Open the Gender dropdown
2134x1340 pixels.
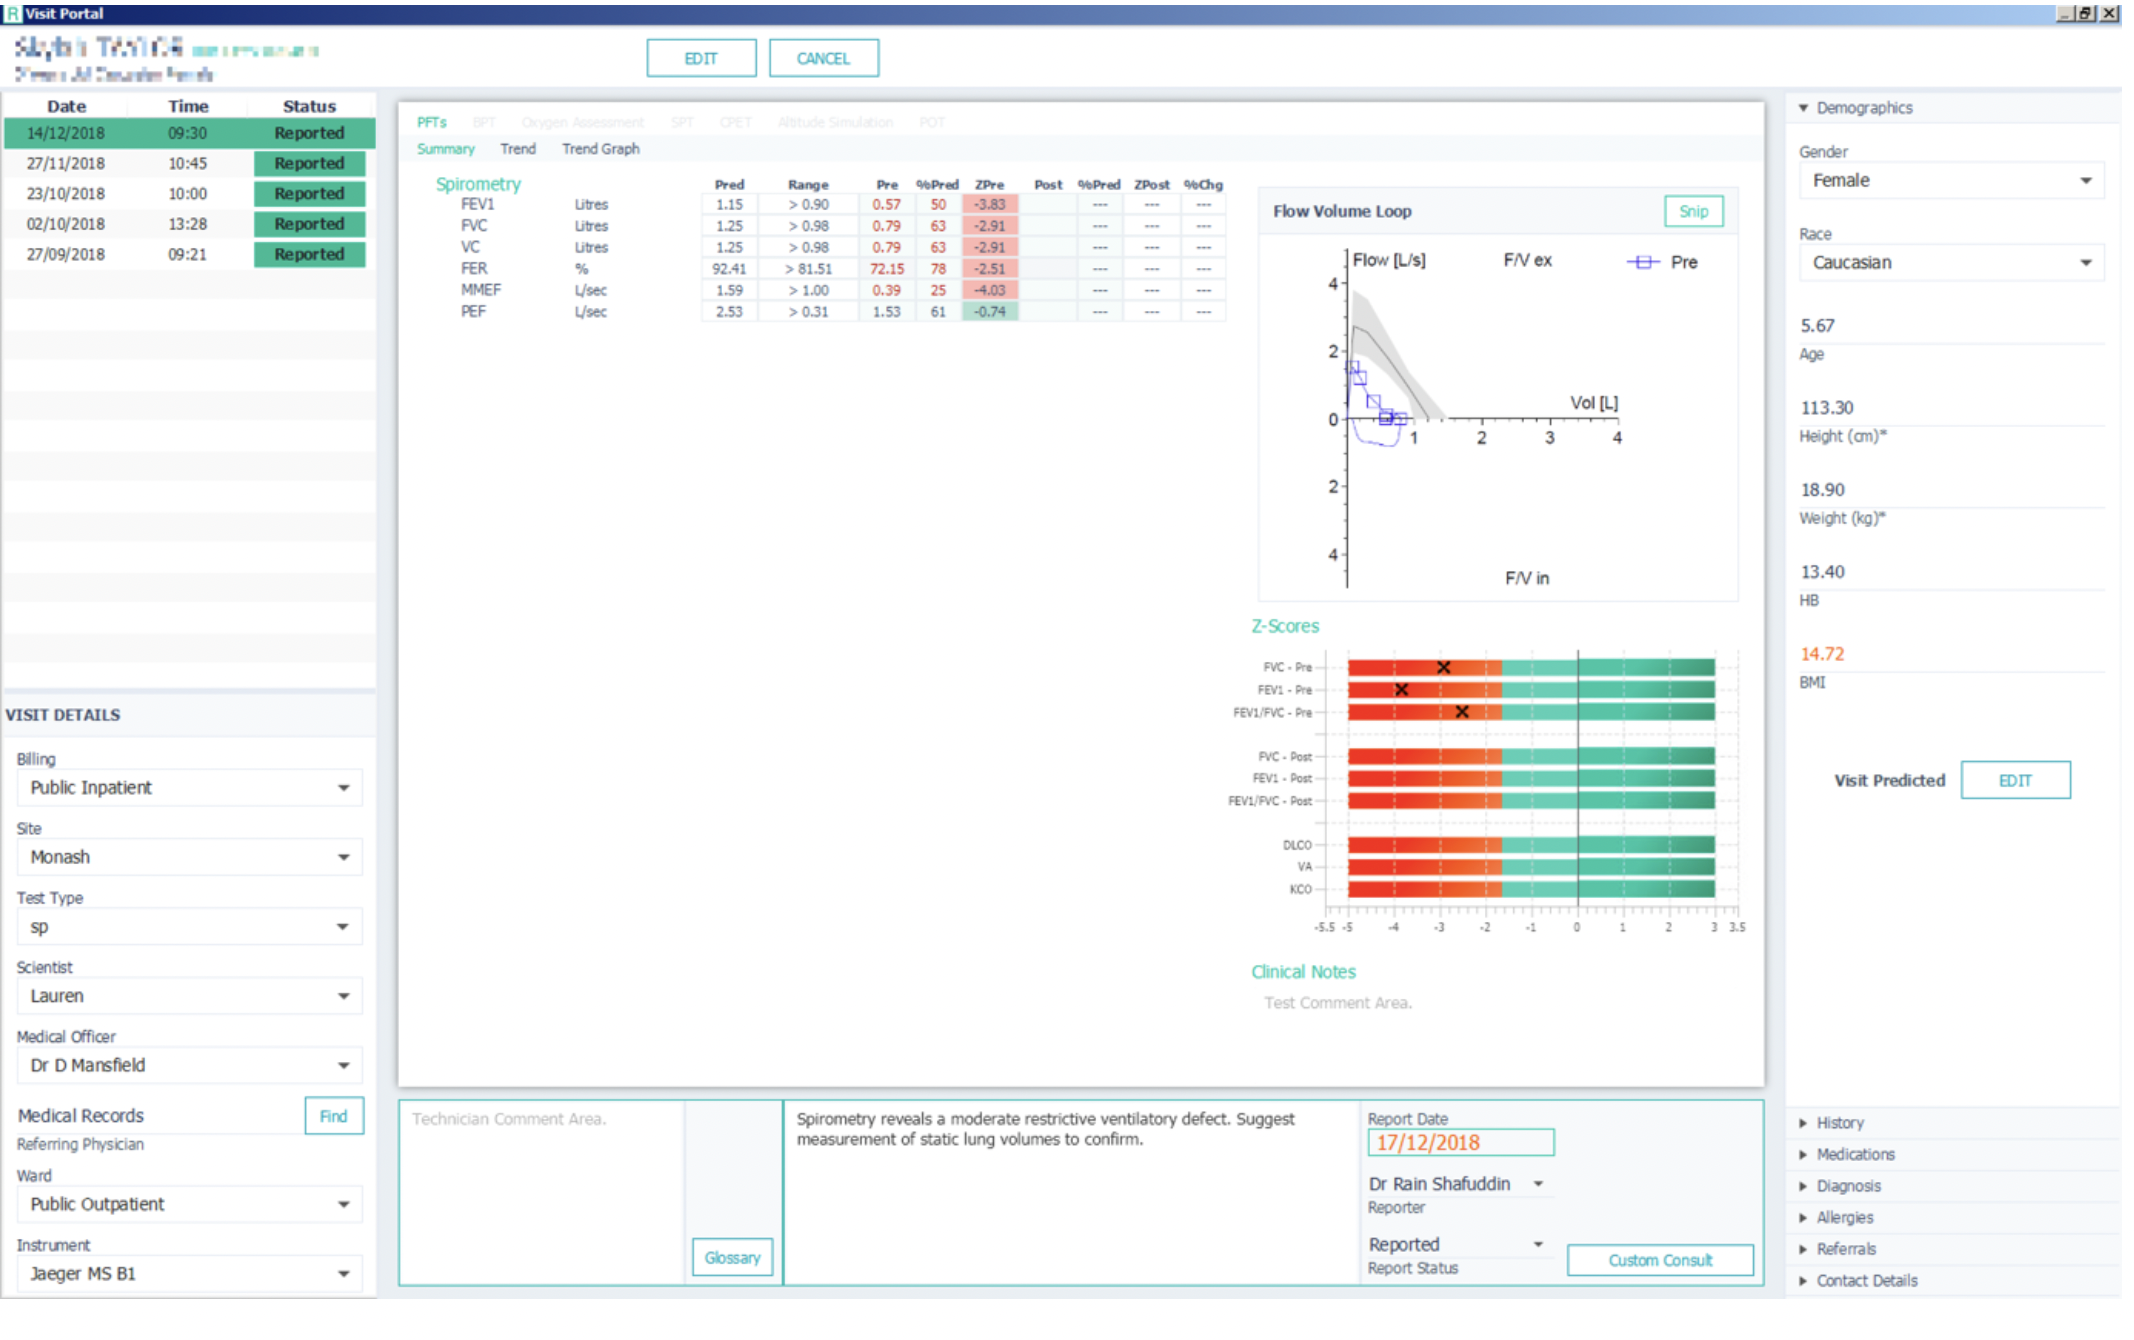pos(1950,181)
